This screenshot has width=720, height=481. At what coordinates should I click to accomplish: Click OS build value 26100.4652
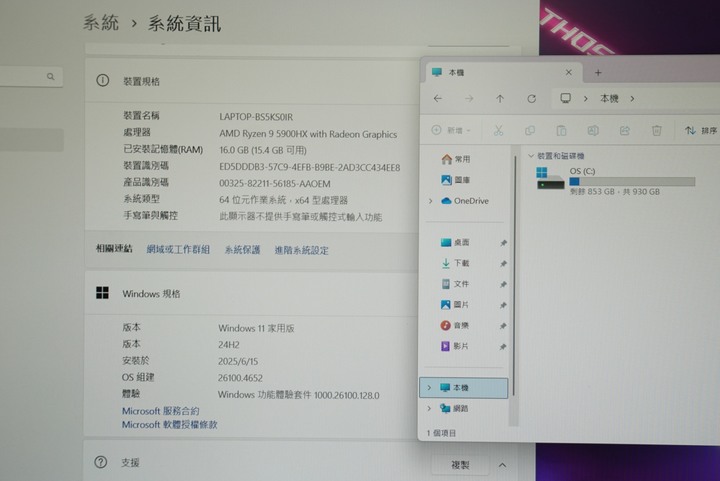click(x=240, y=378)
